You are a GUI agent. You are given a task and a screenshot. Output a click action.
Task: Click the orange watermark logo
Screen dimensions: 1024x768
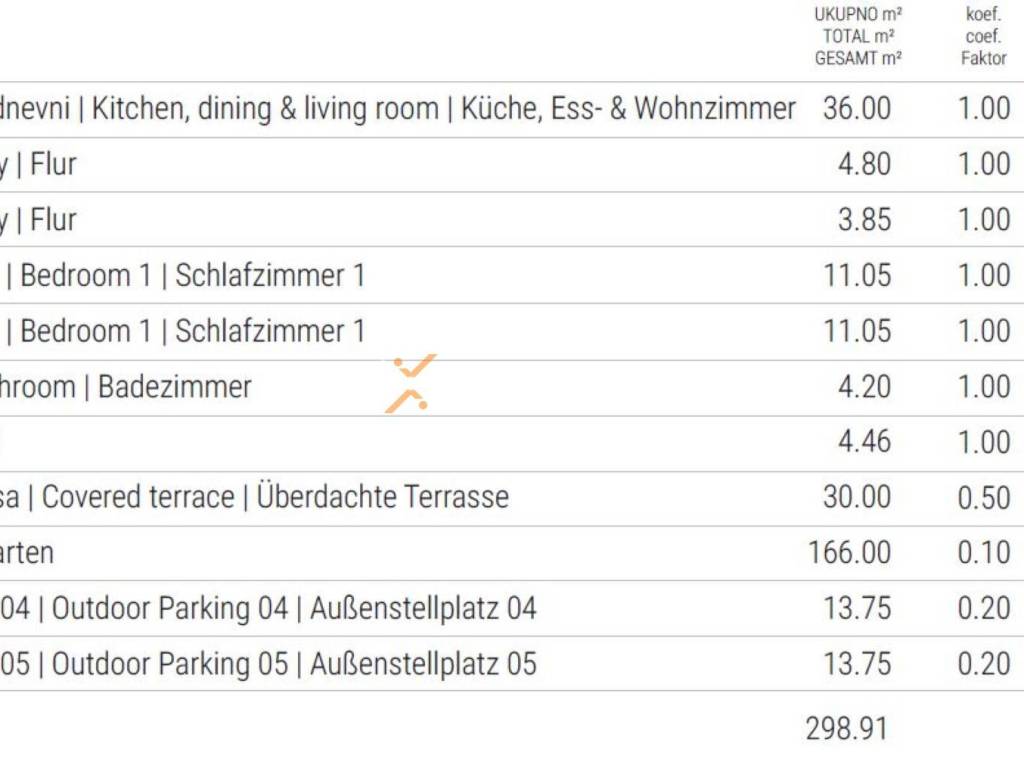(411, 384)
